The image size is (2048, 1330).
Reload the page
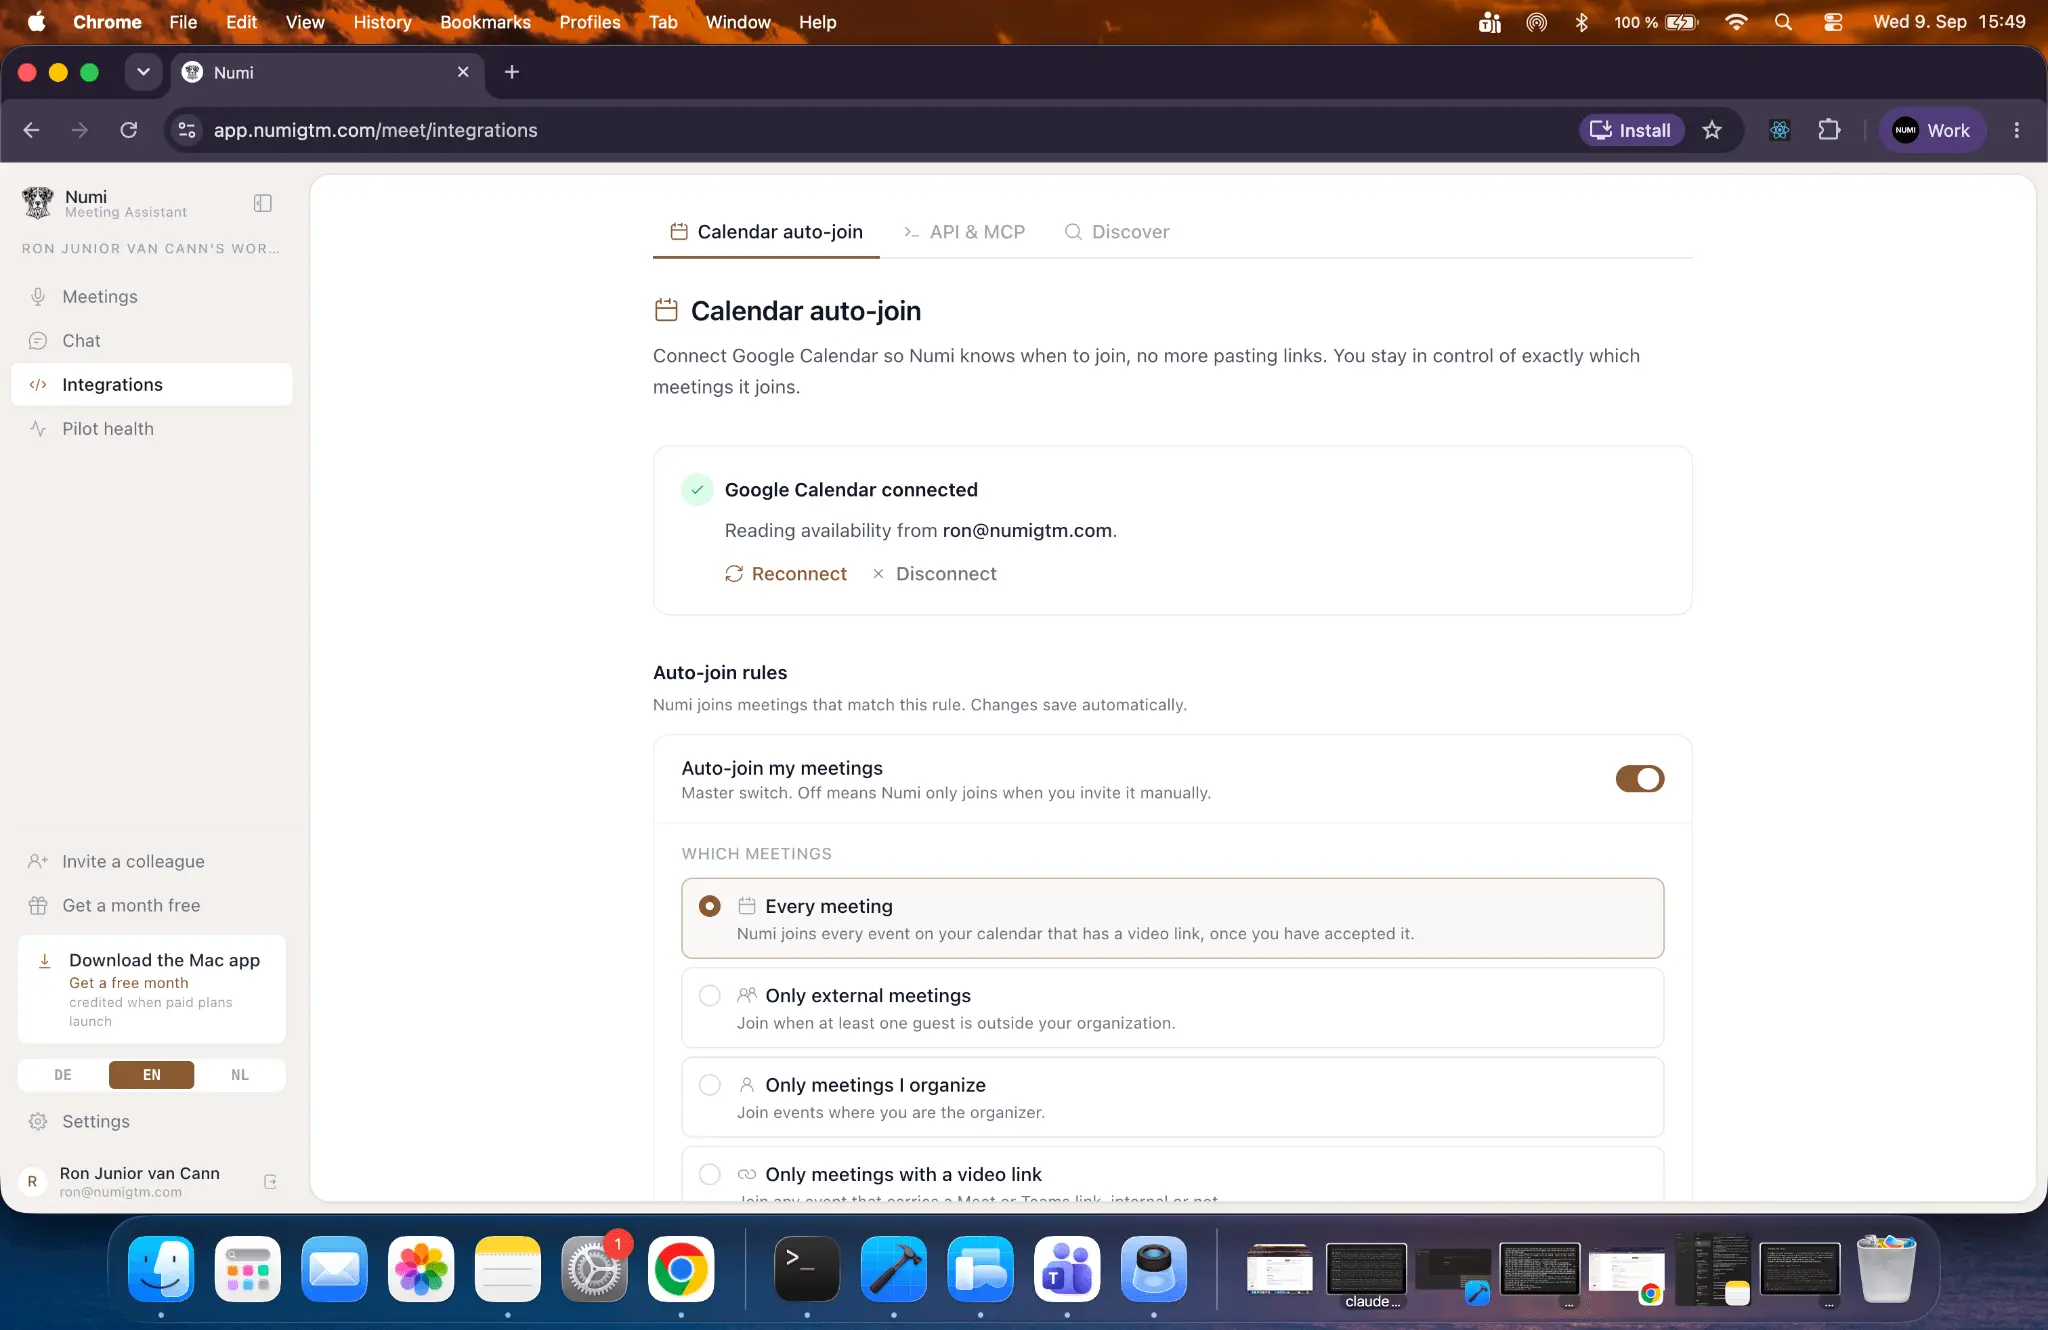pos(129,130)
